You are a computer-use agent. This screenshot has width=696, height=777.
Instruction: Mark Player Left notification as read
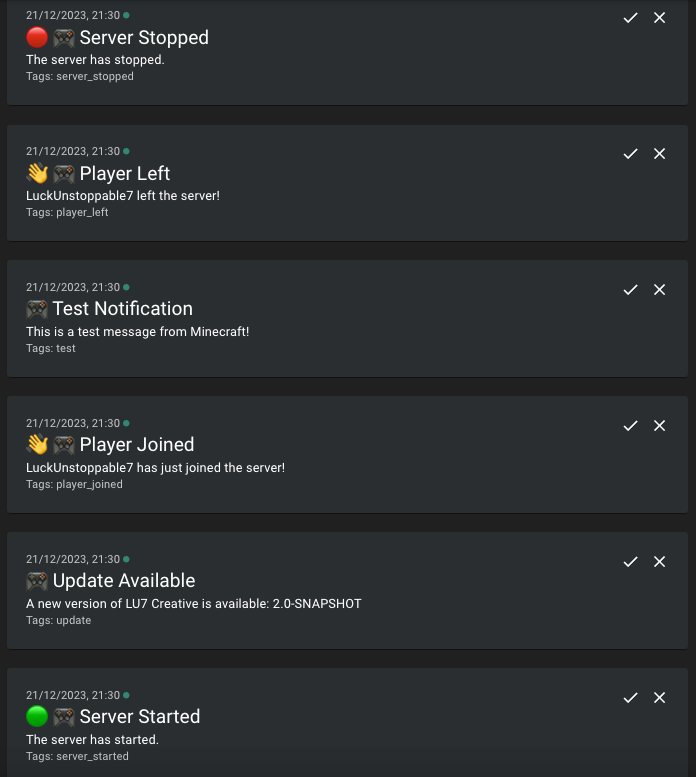pos(630,154)
